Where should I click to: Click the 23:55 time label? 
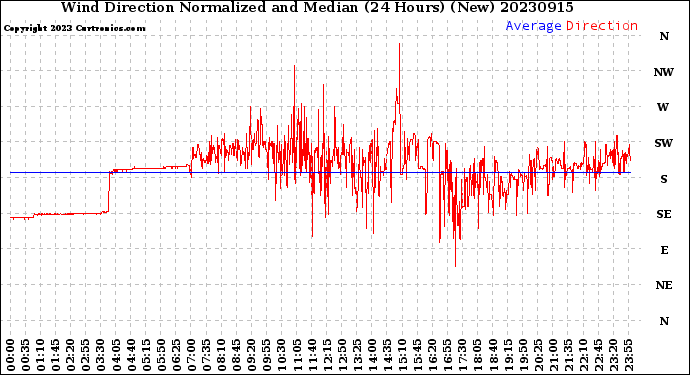pyautogui.click(x=628, y=355)
